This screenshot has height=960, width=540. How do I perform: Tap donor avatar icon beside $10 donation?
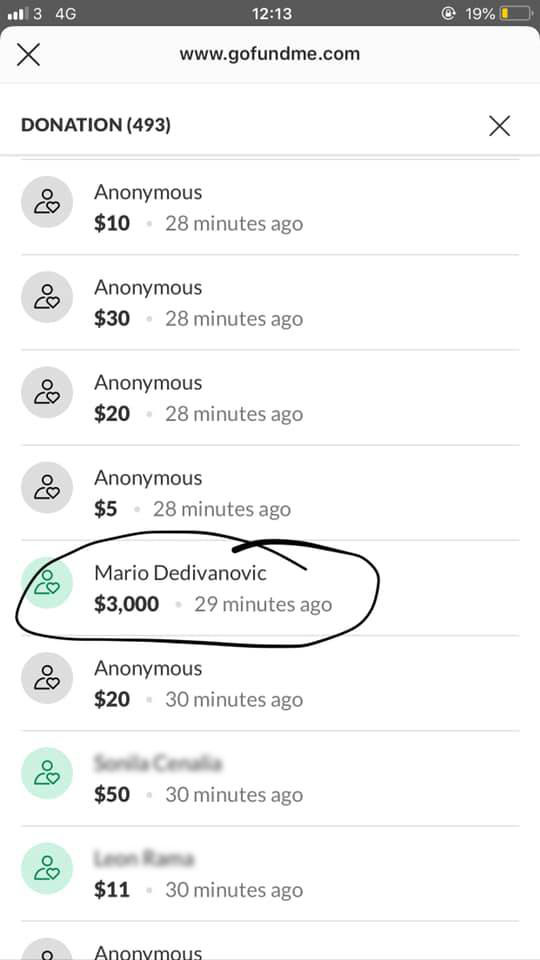pyautogui.click(x=47, y=202)
